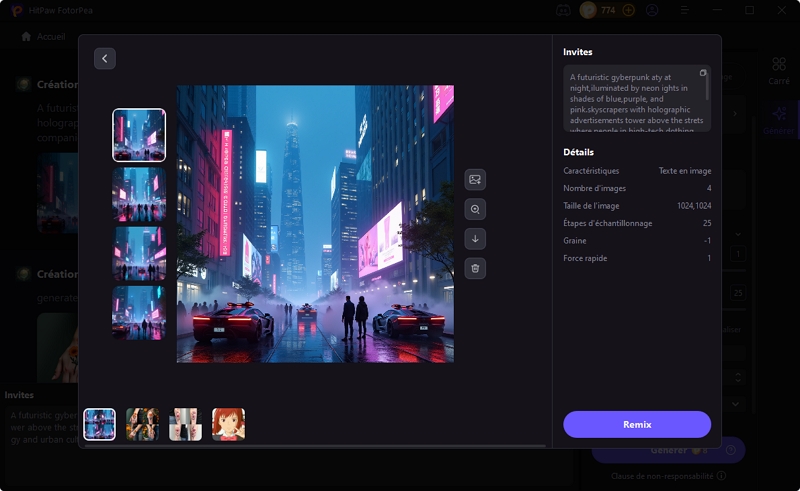Click the large cyberpunk city preview image
This screenshot has width=800, height=491.
tap(315, 224)
